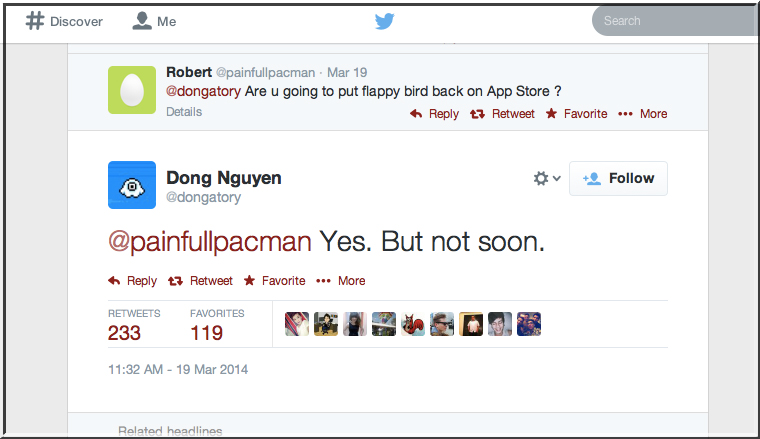Open the Mar 19 timestamp link
This screenshot has width=760, height=439.
[347, 73]
